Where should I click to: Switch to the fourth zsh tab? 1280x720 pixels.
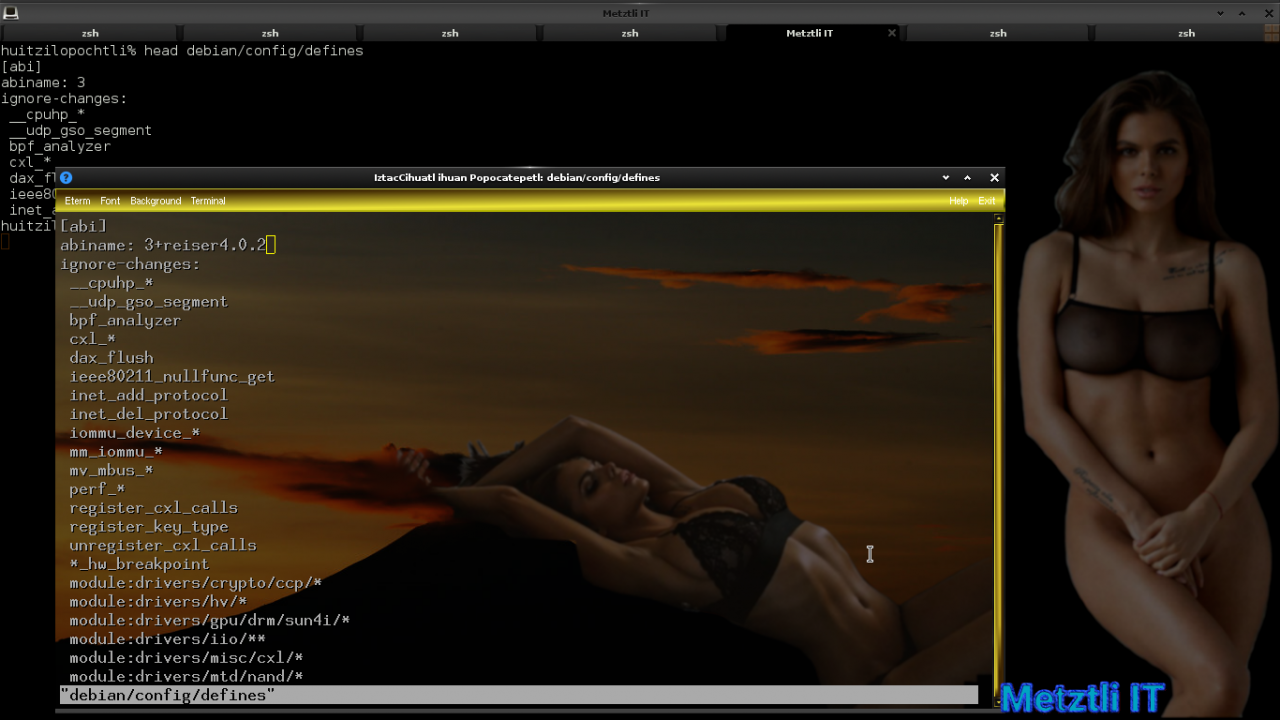pos(630,33)
